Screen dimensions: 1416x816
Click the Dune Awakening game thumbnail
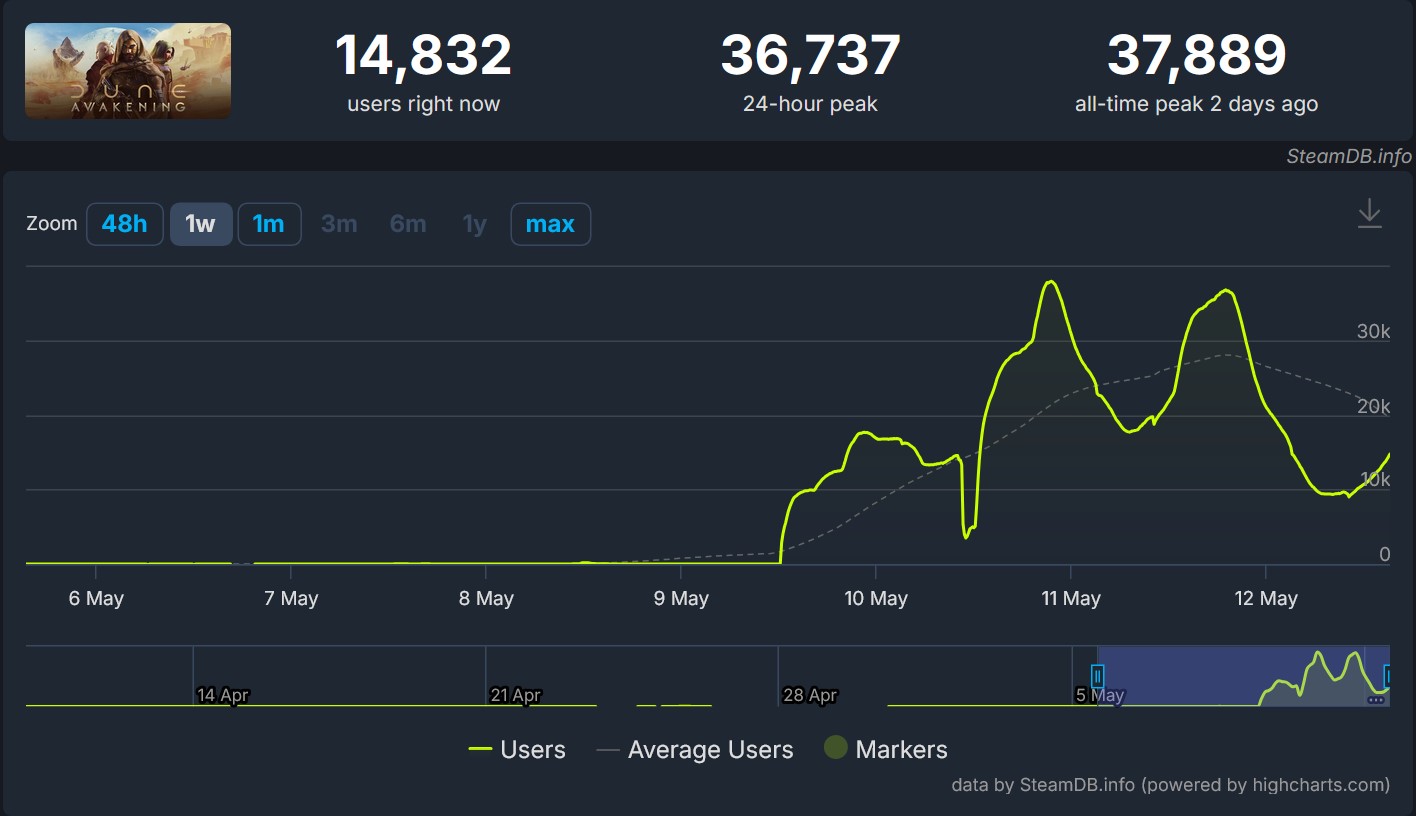(x=128, y=71)
